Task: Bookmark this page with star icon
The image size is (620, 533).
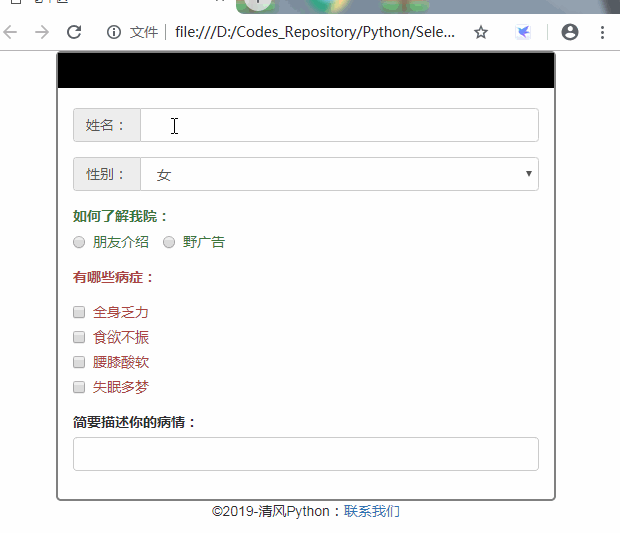Action: [481, 32]
